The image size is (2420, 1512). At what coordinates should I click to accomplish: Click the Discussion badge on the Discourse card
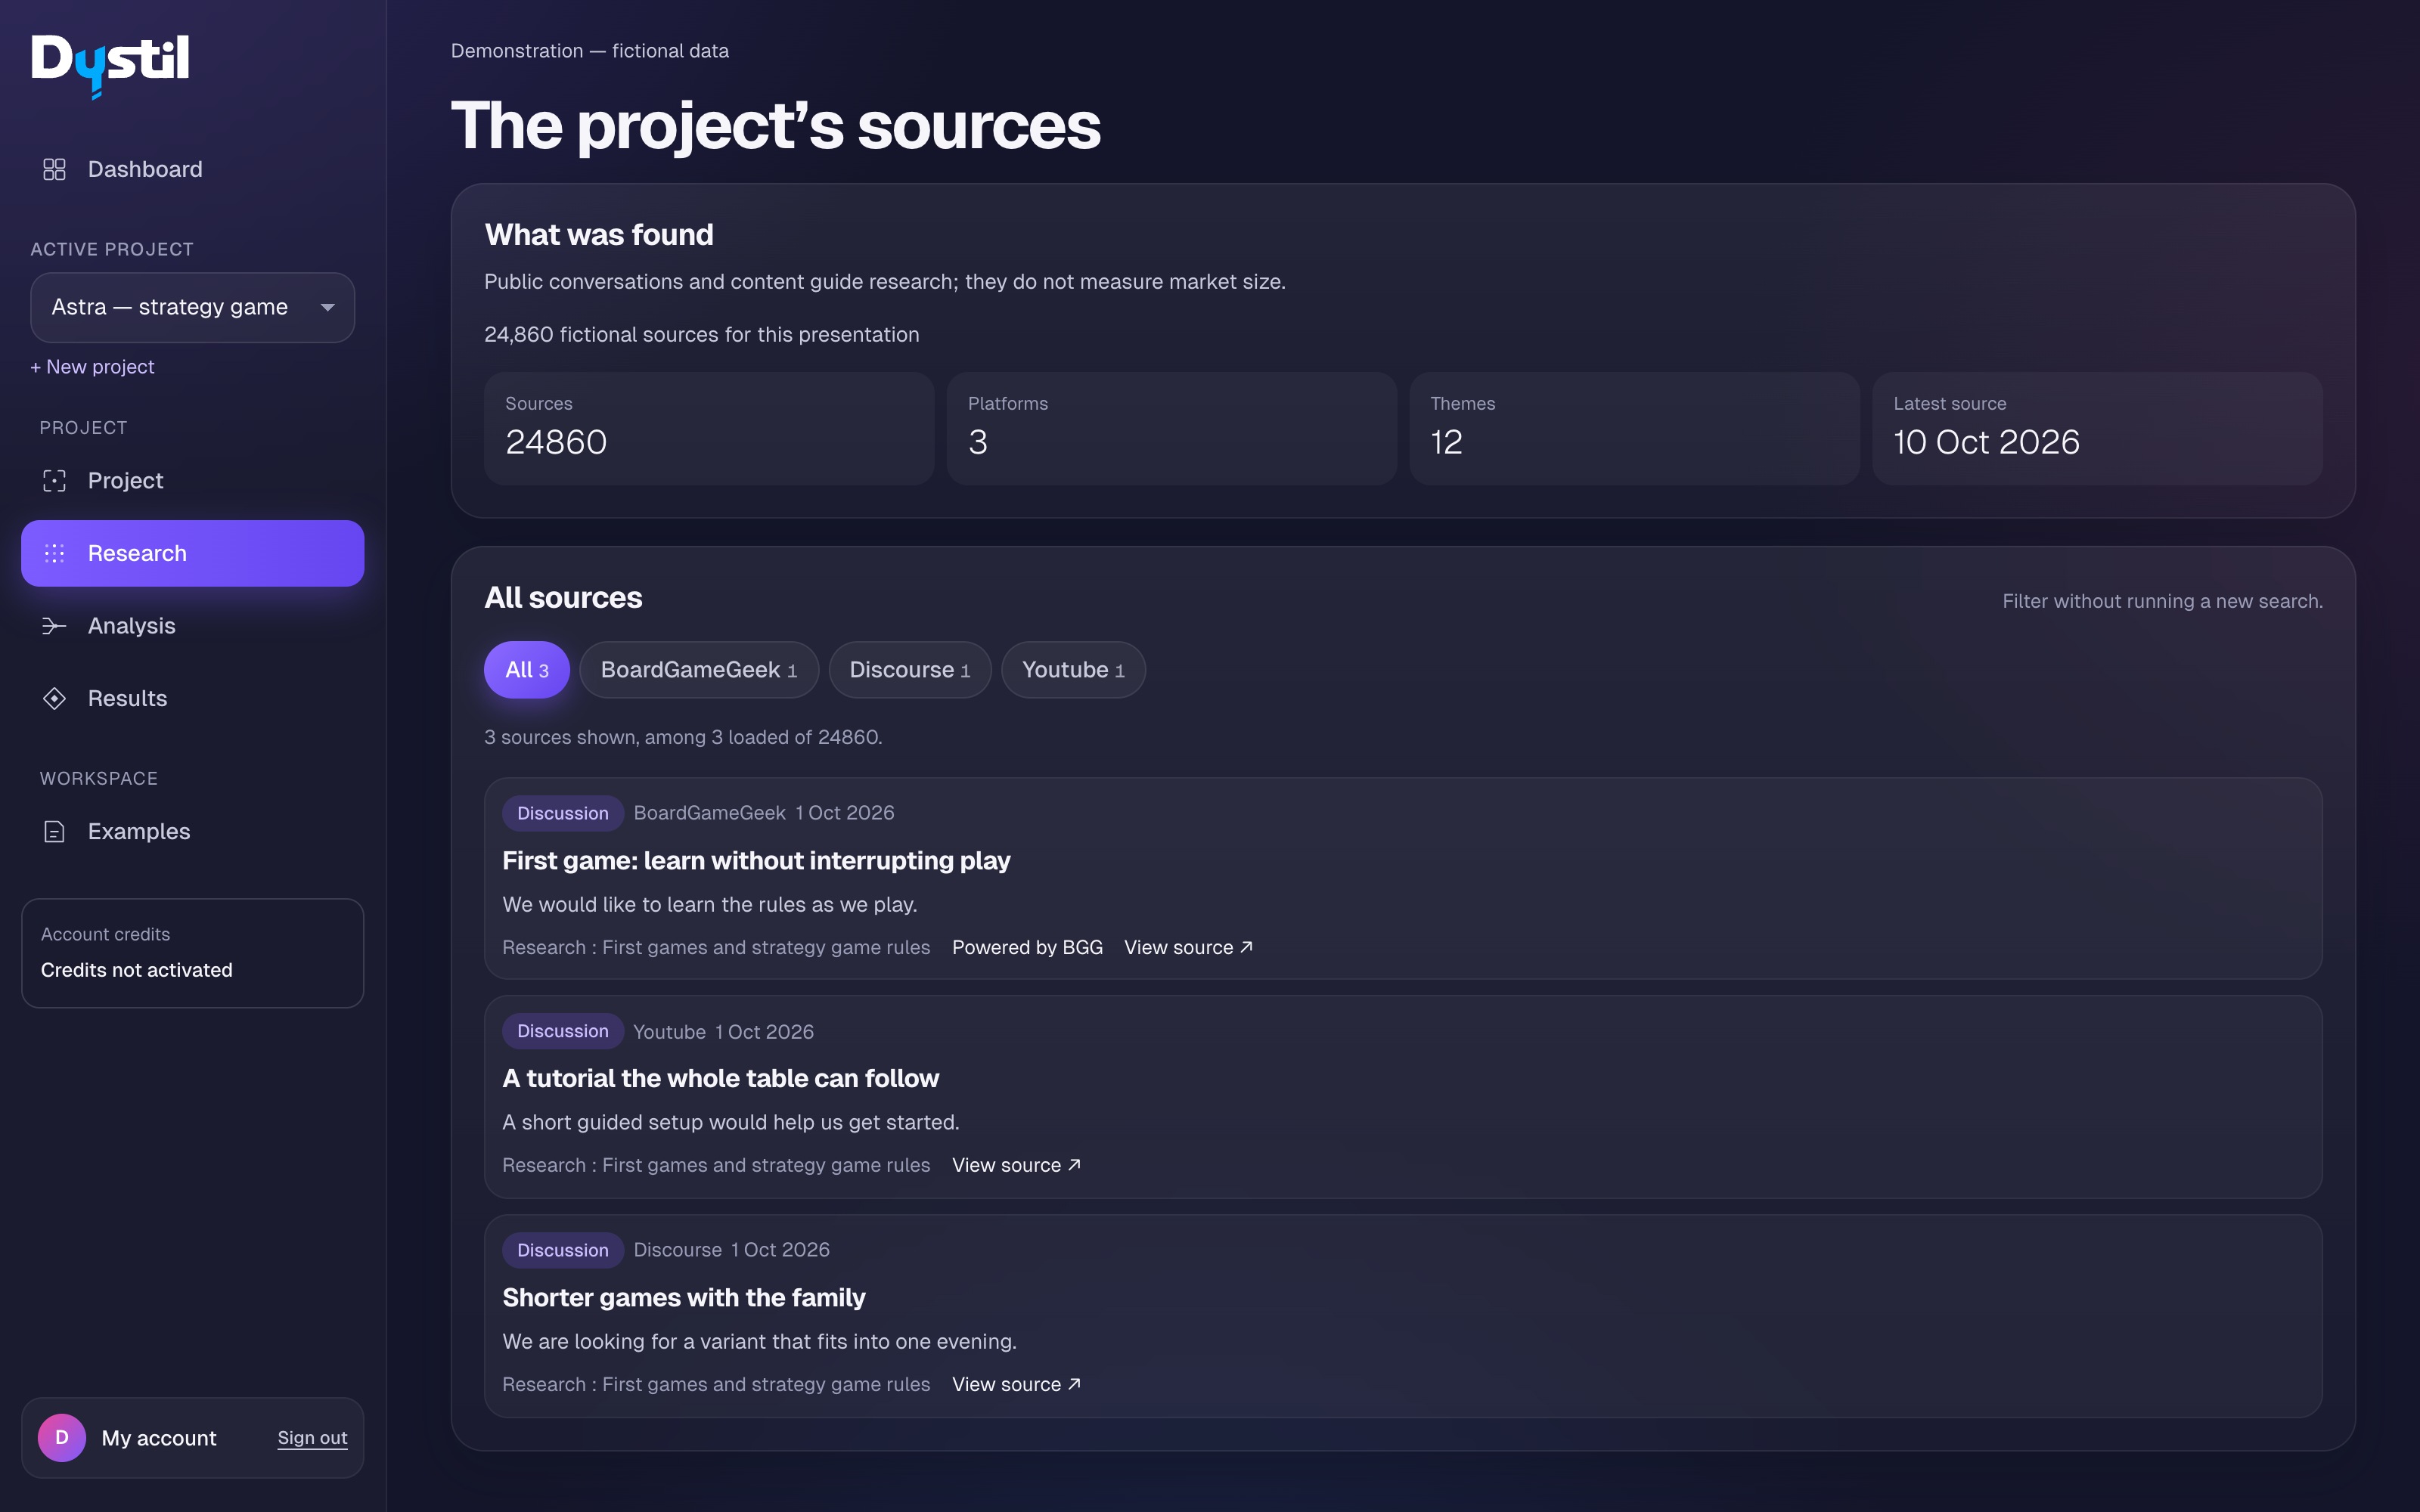tap(562, 1250)
